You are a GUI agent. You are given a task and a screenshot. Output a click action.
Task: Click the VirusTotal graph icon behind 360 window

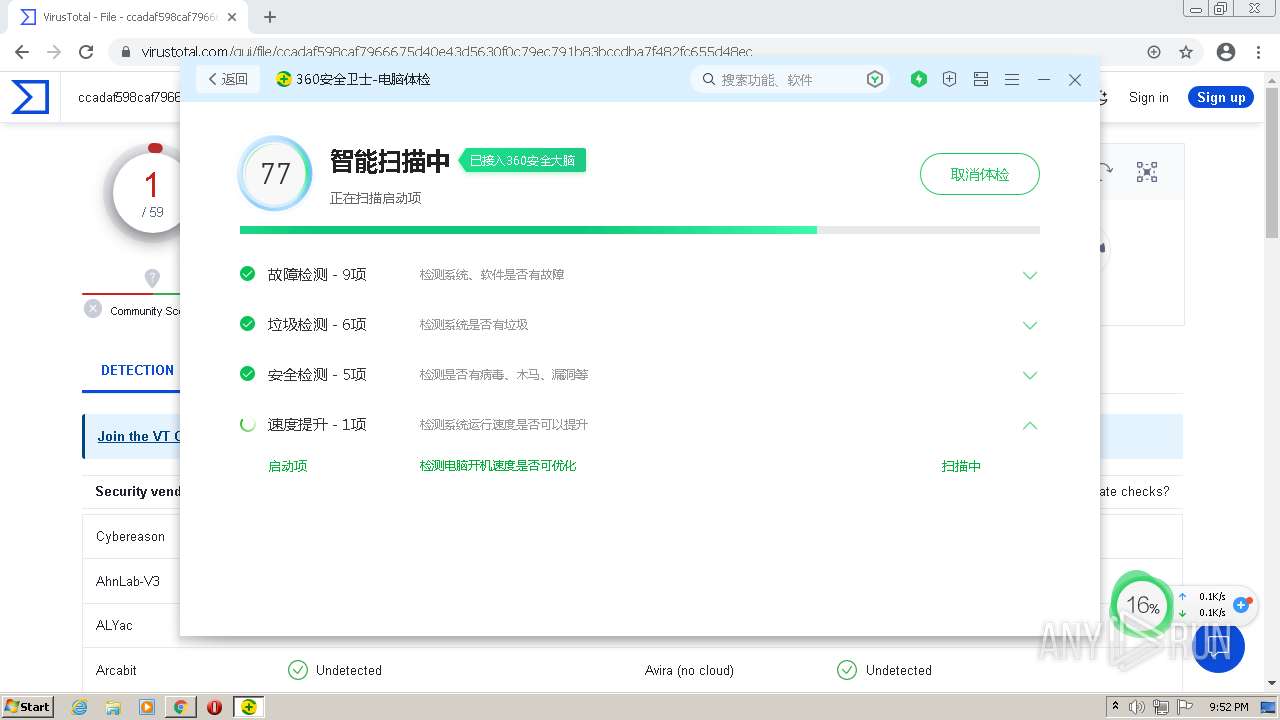click(1147, 172)
